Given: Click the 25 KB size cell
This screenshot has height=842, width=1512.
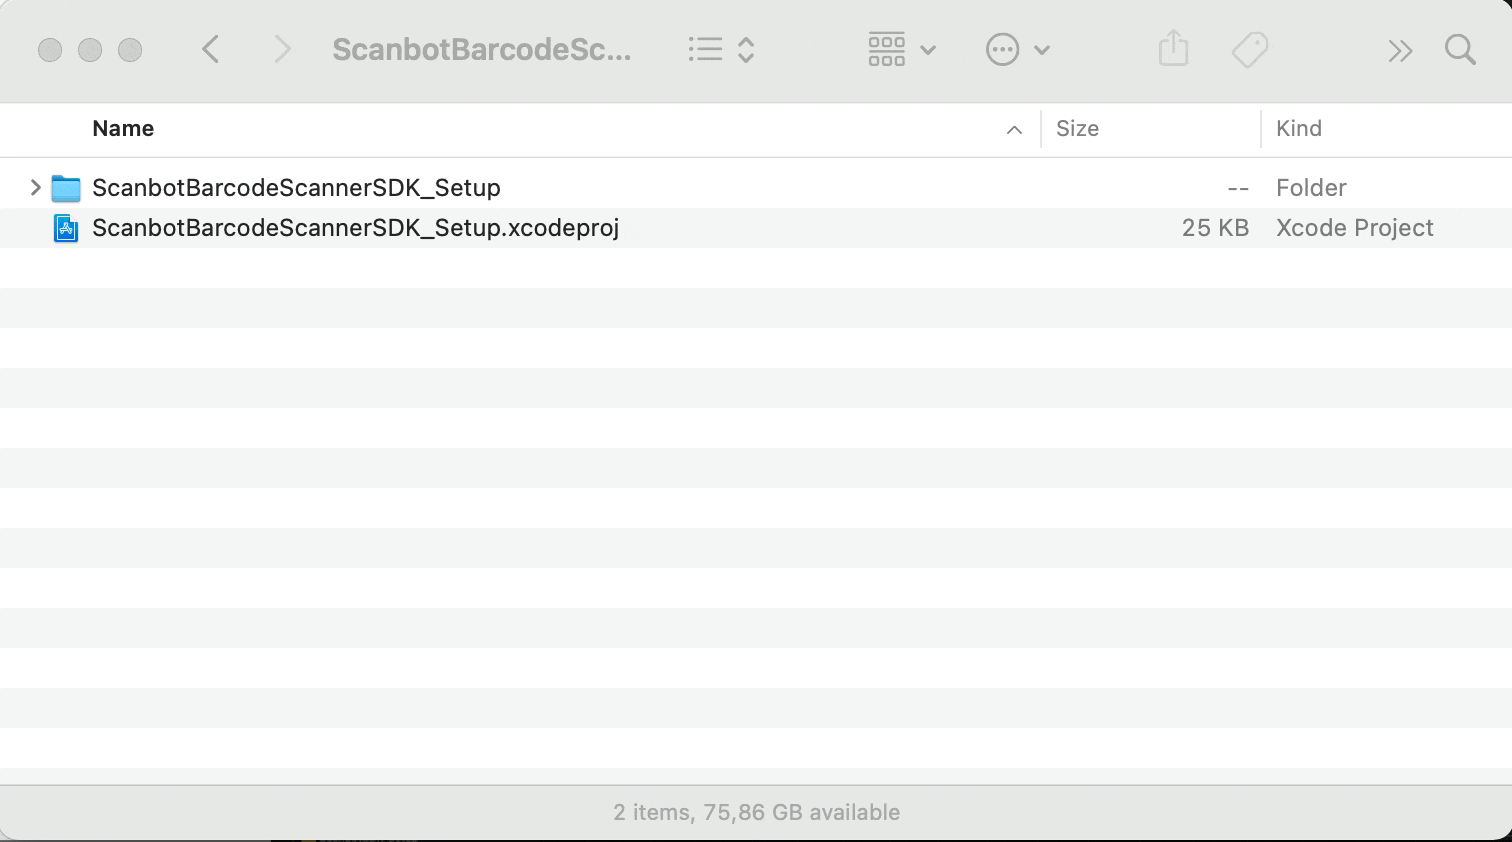Looking at the screenshot, I should [x=1214, y=228].
